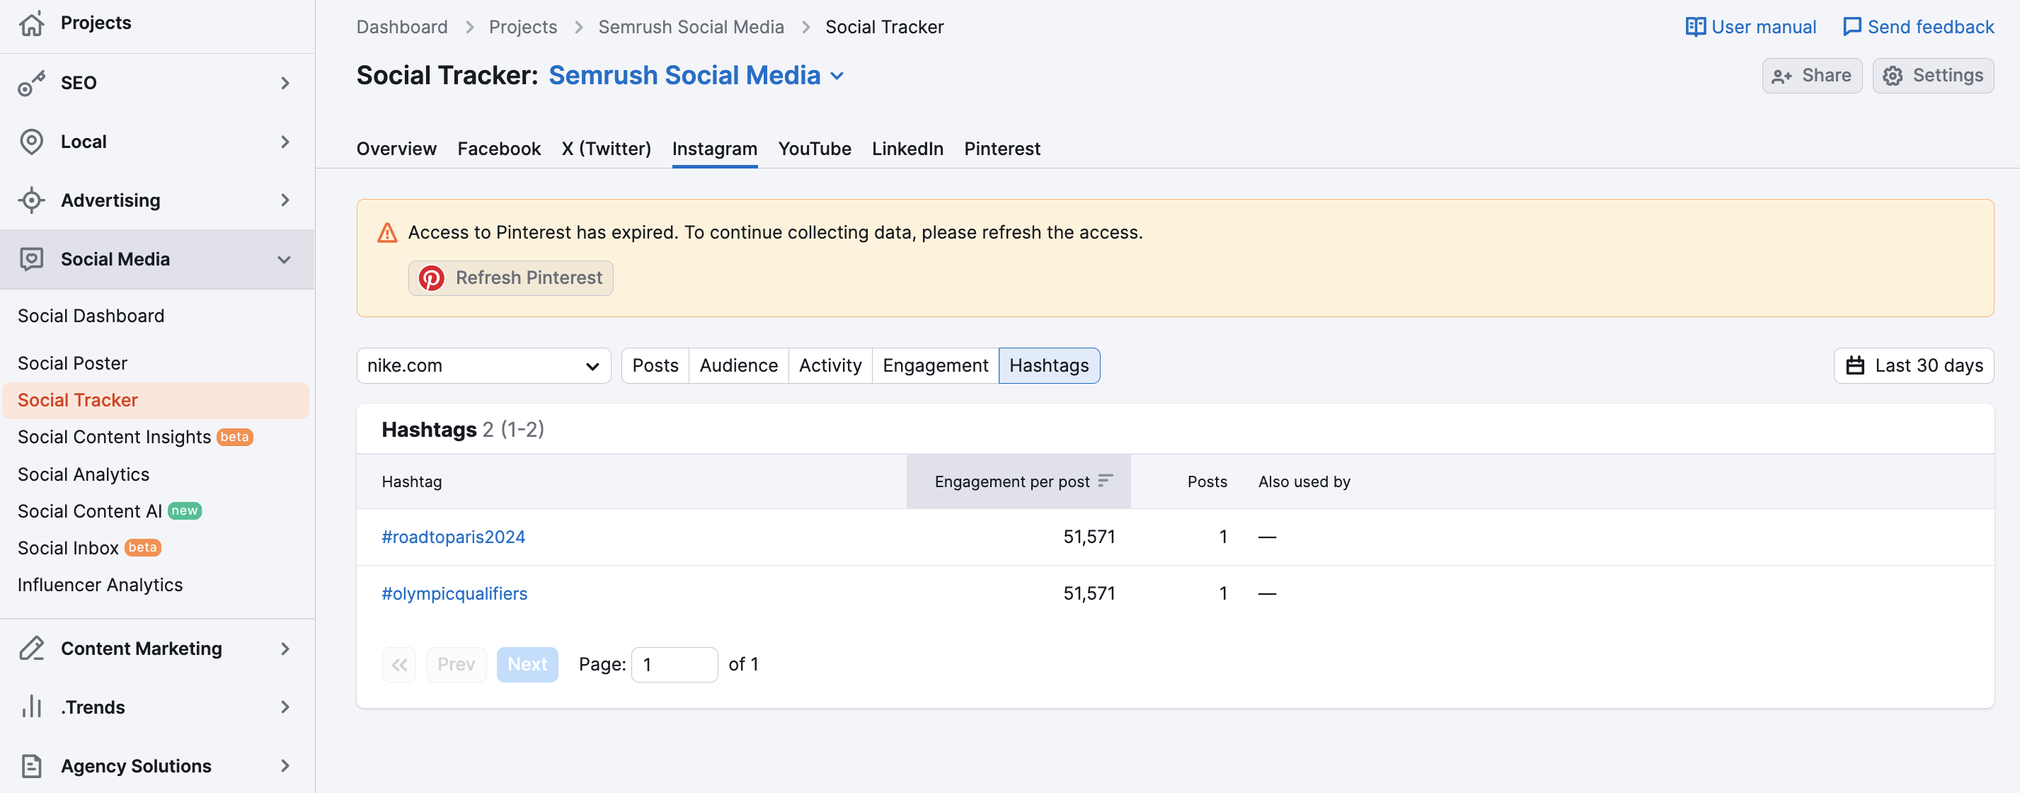Screen dimensions: 2020x793
Task: Switch to the YouTube tab
Action: (815, 149)
